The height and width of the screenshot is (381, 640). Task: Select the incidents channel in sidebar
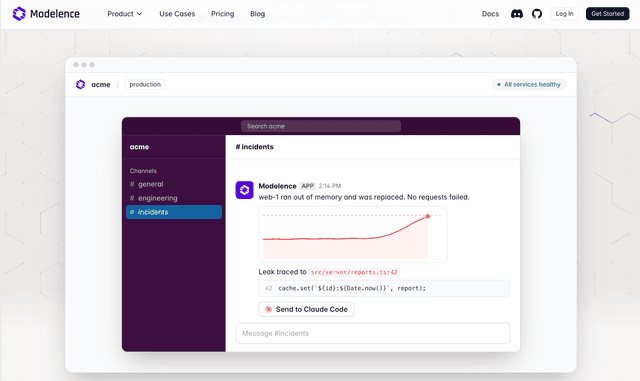(x=173, y=212)
